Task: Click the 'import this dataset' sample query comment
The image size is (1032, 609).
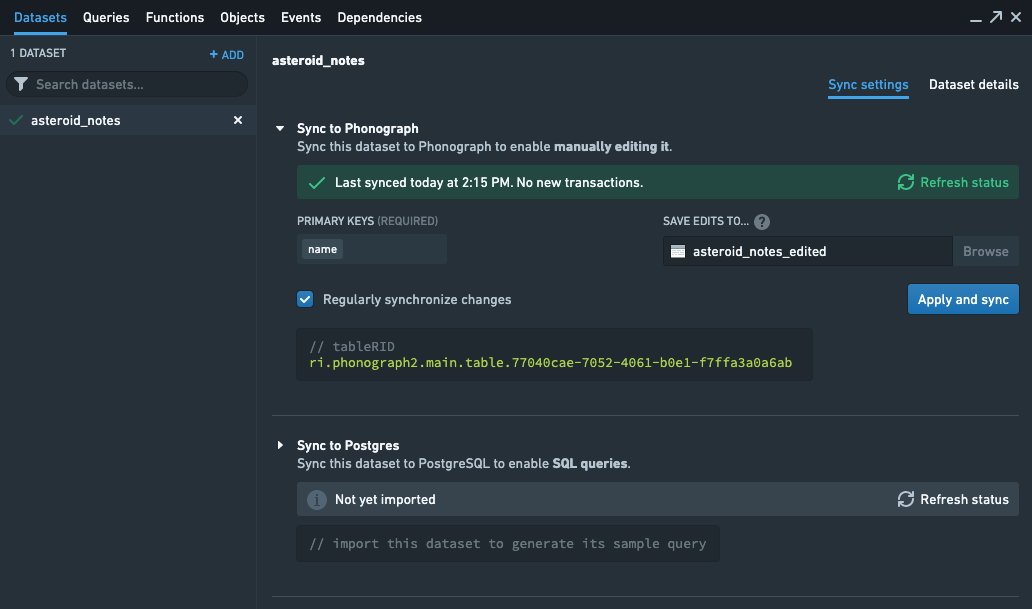Action: click(x=507, y=544)
